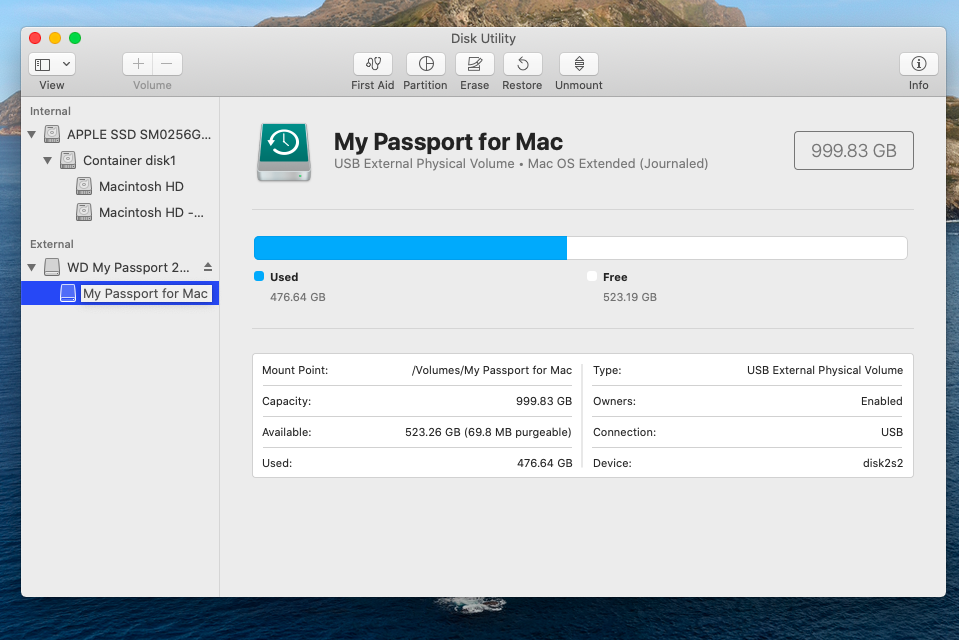
Task: Click the 523.19 GB free value
Action: pyautogui.click(x=630, y=297)
